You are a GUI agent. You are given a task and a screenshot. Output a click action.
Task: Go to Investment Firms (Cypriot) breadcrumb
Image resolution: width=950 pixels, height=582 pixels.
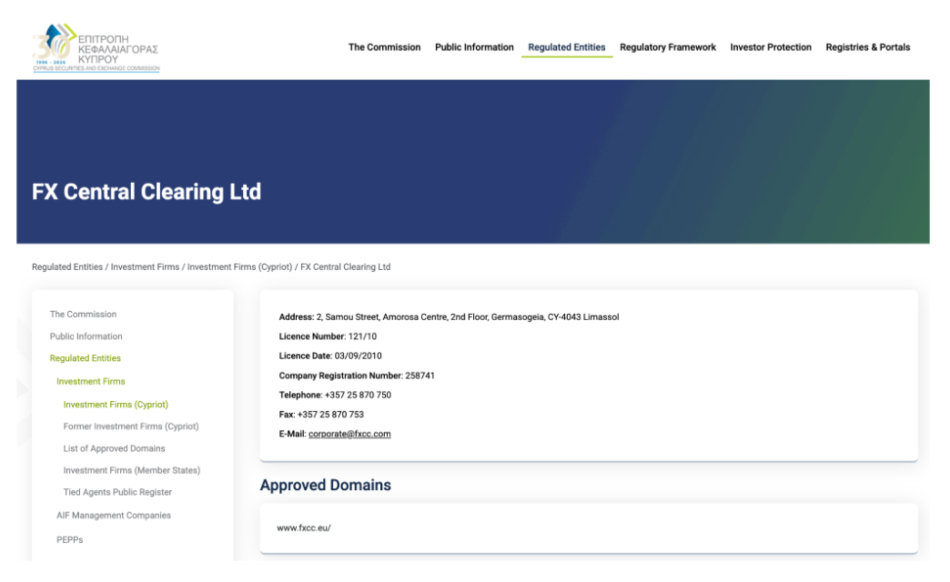click(239, 267)
